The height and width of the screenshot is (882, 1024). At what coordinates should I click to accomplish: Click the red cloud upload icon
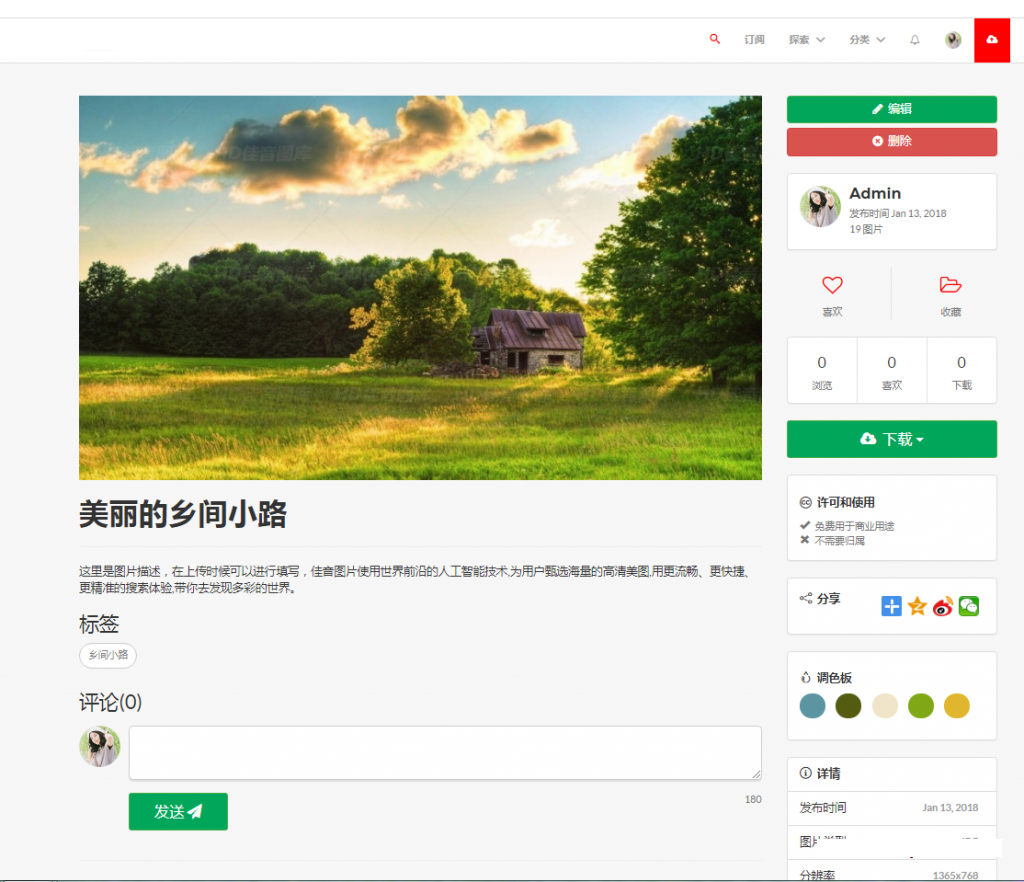point(991,40)
